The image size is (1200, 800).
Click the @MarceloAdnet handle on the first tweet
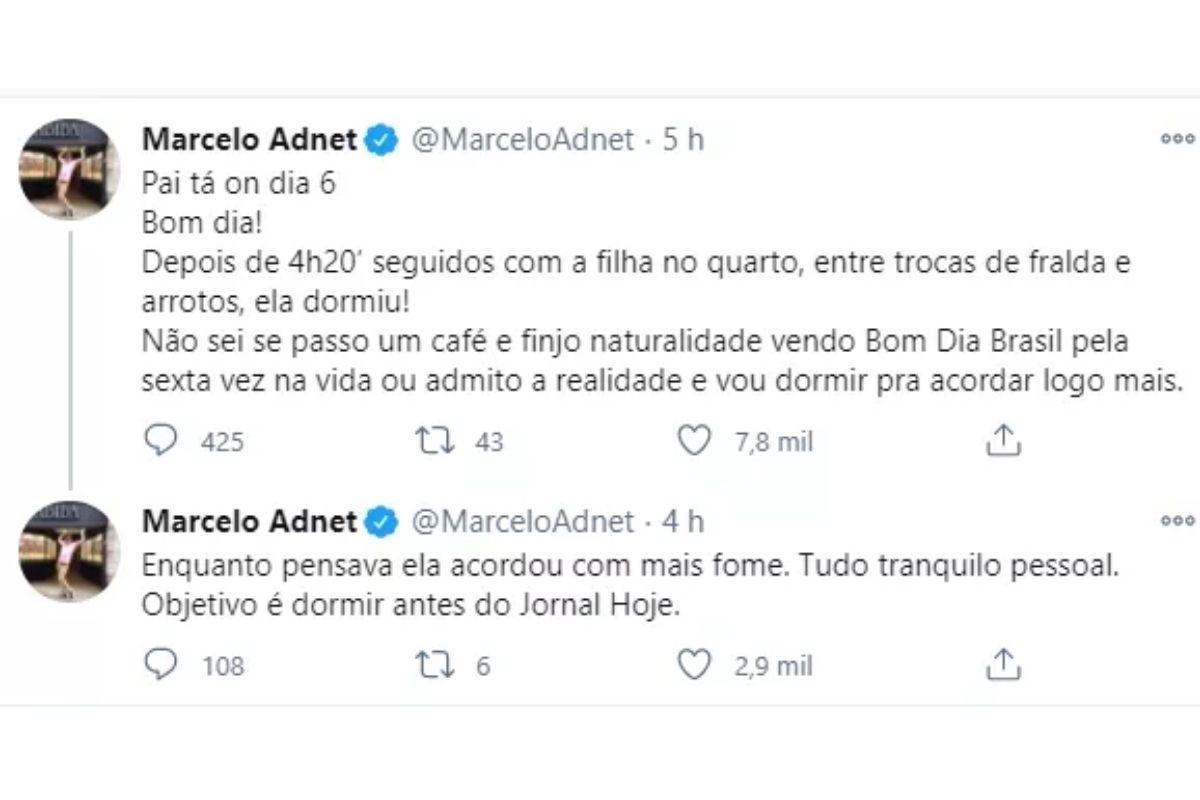523,140
